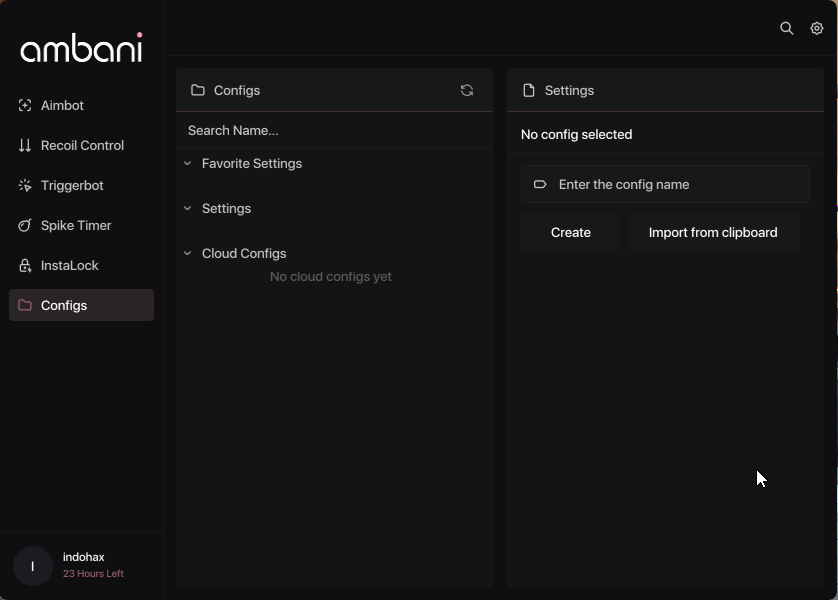Click the Aimbot crosshair icon
838x600 pixels.
point(25,105)
